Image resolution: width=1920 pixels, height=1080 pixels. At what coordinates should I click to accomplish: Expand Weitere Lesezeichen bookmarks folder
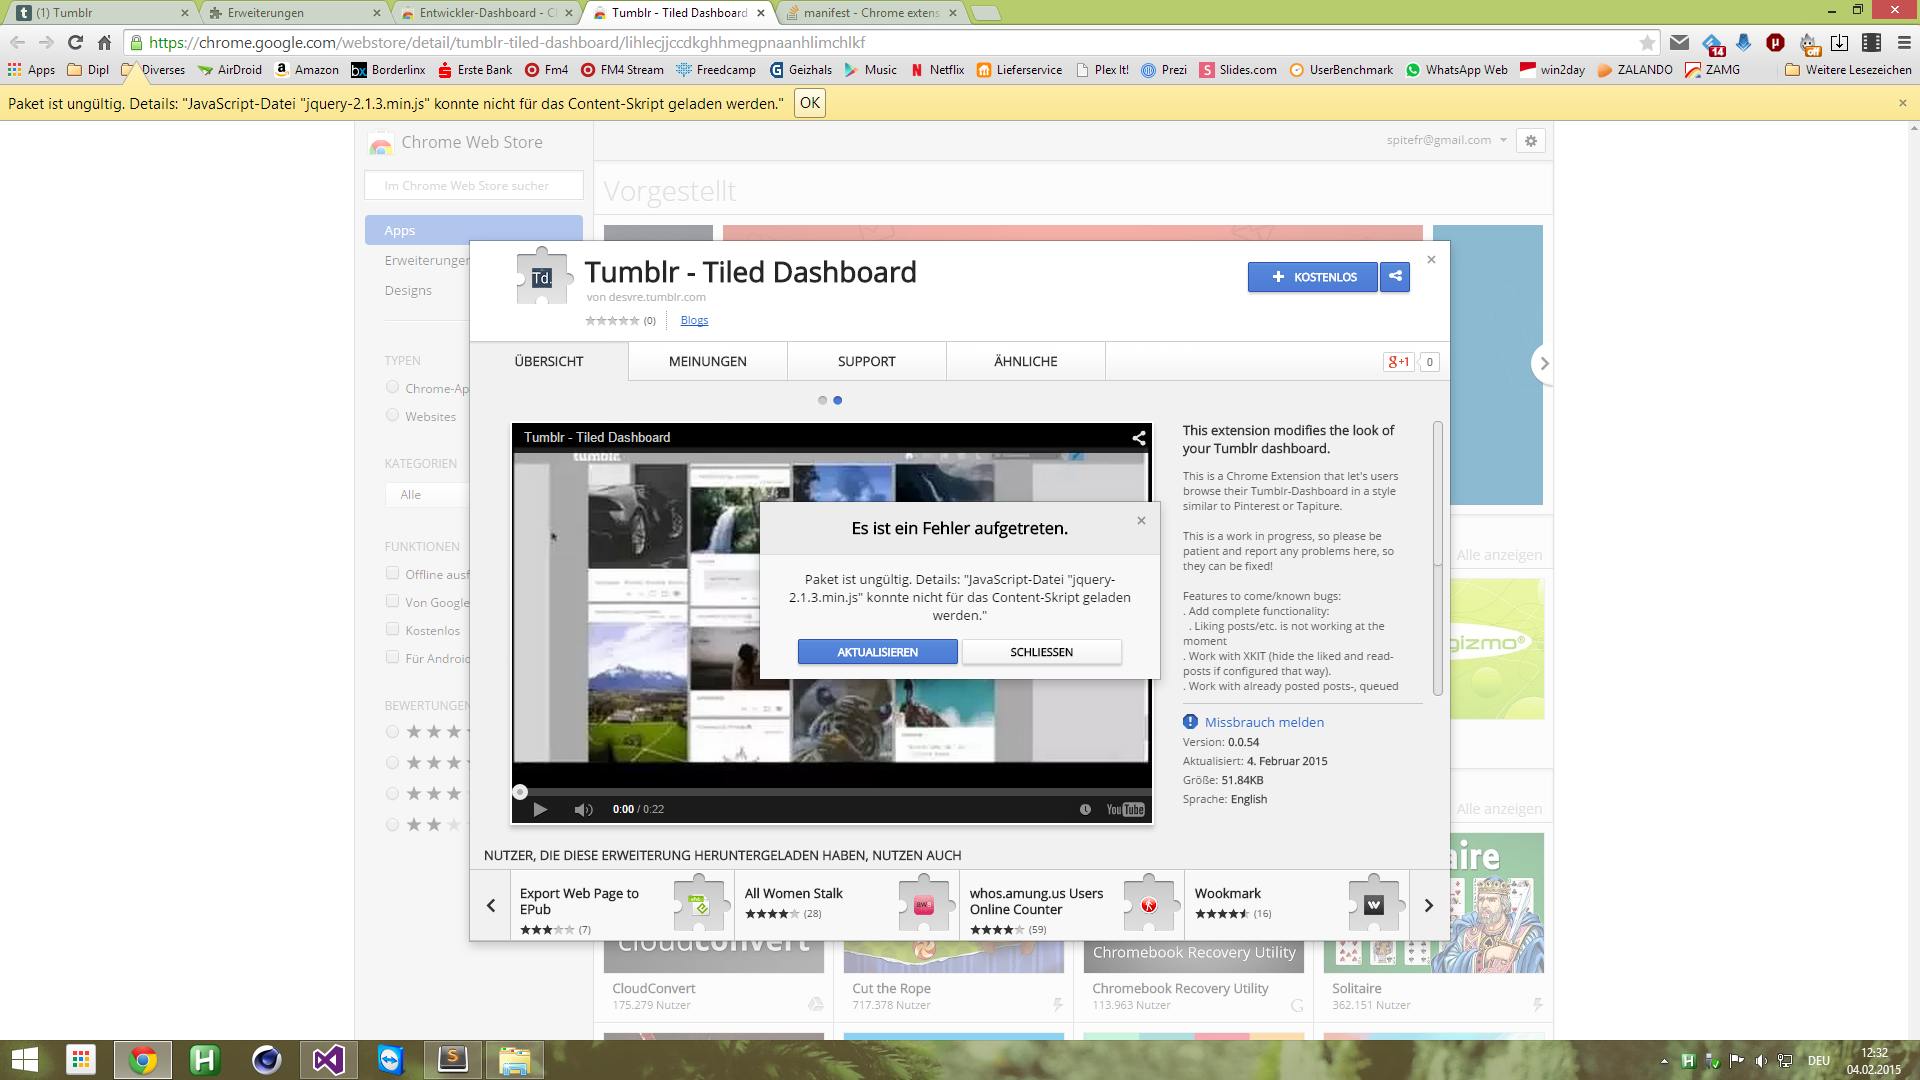[x=1848, y=70]
